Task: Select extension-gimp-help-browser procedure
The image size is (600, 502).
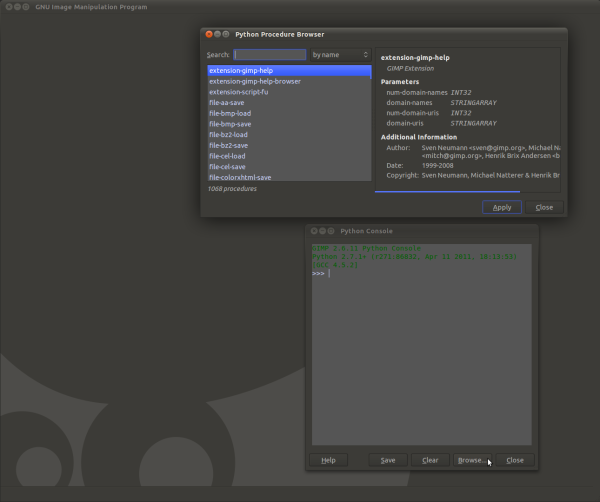Action: [289, 81]
